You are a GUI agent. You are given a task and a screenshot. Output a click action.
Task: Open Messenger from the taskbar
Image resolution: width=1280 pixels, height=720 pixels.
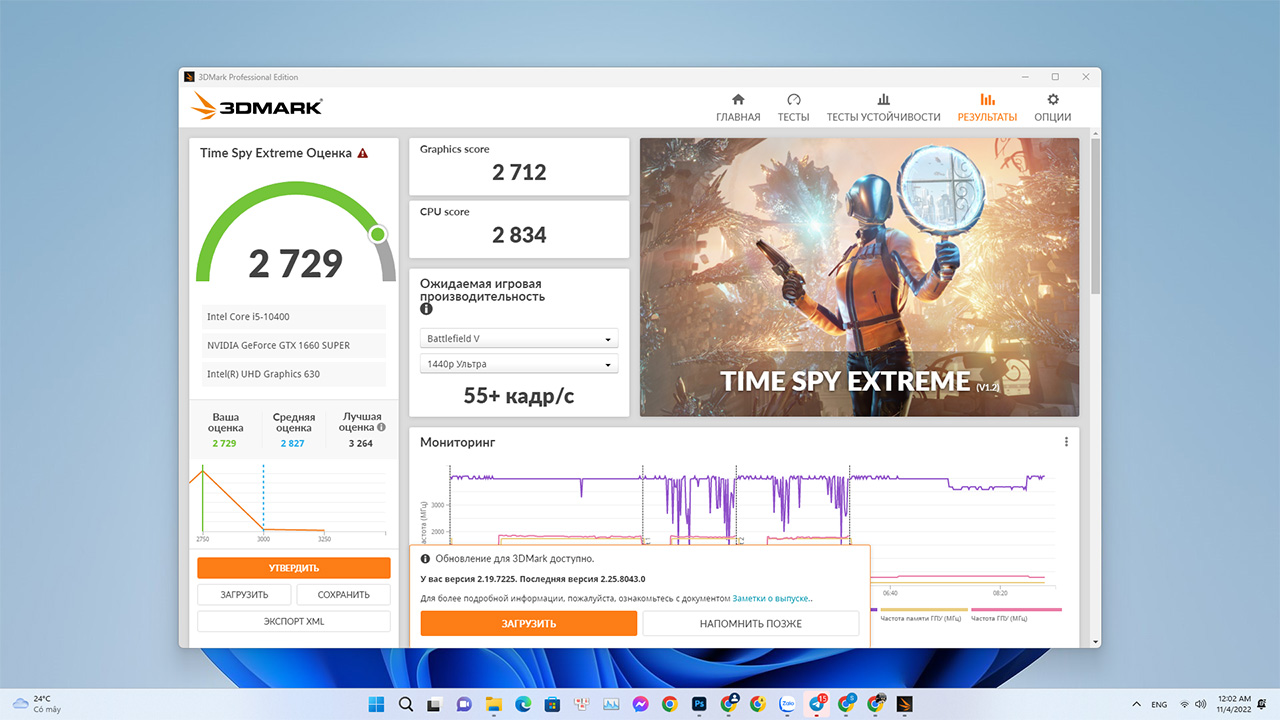pos(640,704)
